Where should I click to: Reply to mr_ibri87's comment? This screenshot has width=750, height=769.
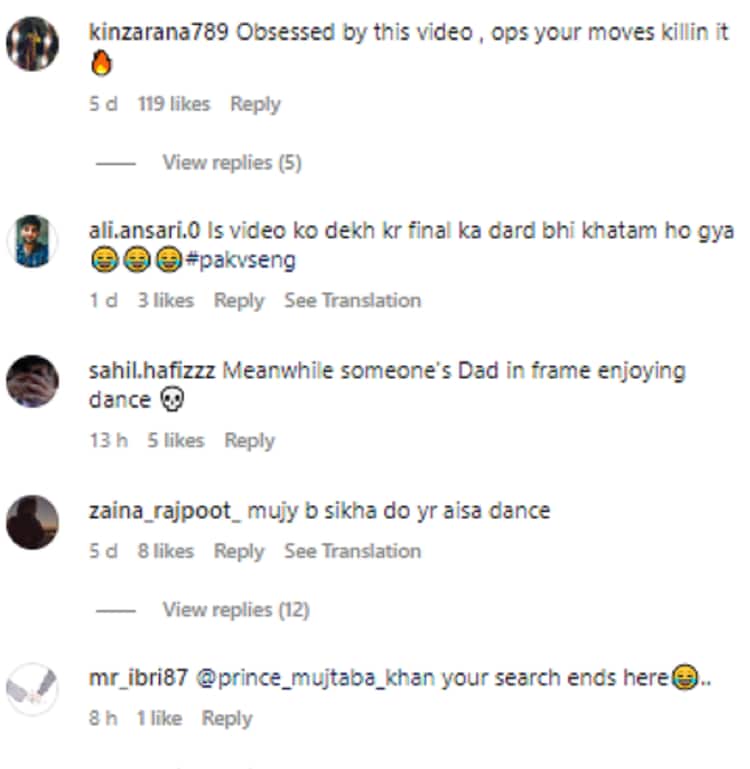(x=227, y=718)
